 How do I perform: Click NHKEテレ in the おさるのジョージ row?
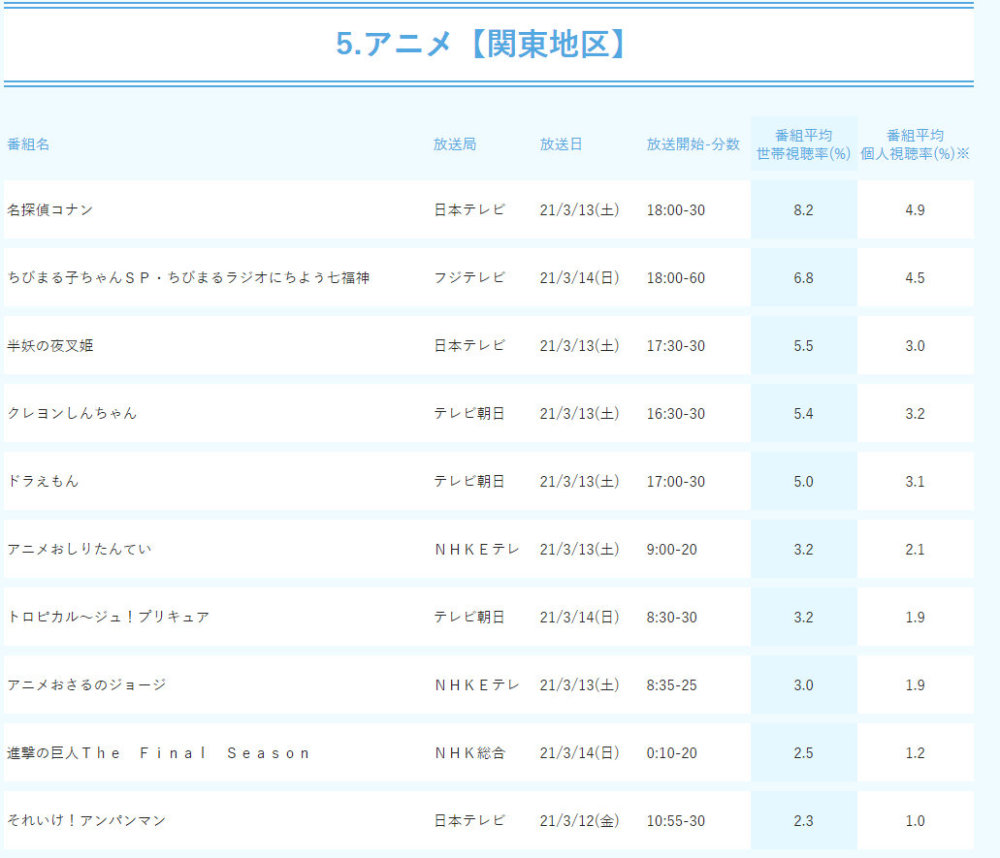(477, 685)
